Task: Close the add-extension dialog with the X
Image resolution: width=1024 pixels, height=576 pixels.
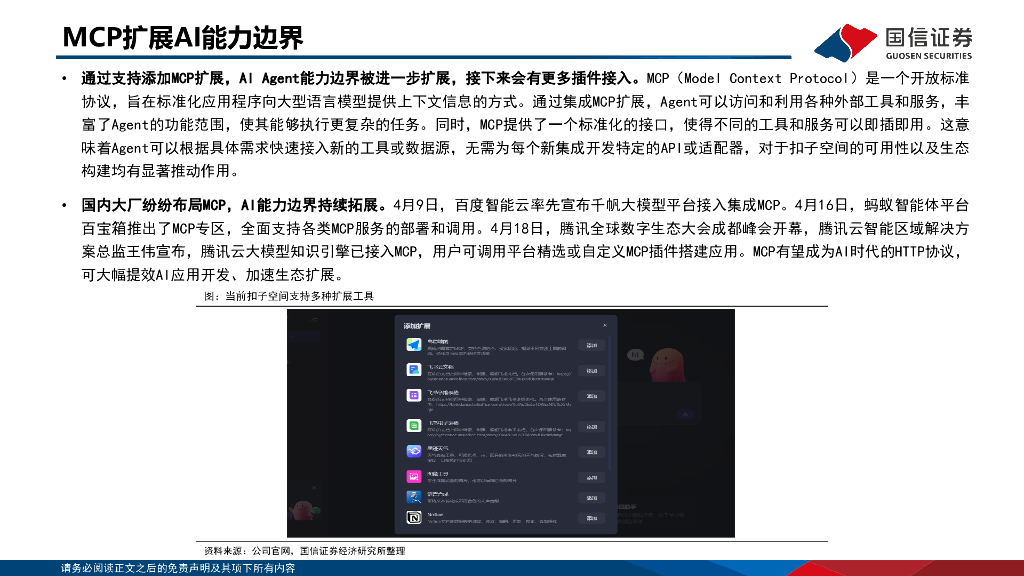Action: pos(605,325)
